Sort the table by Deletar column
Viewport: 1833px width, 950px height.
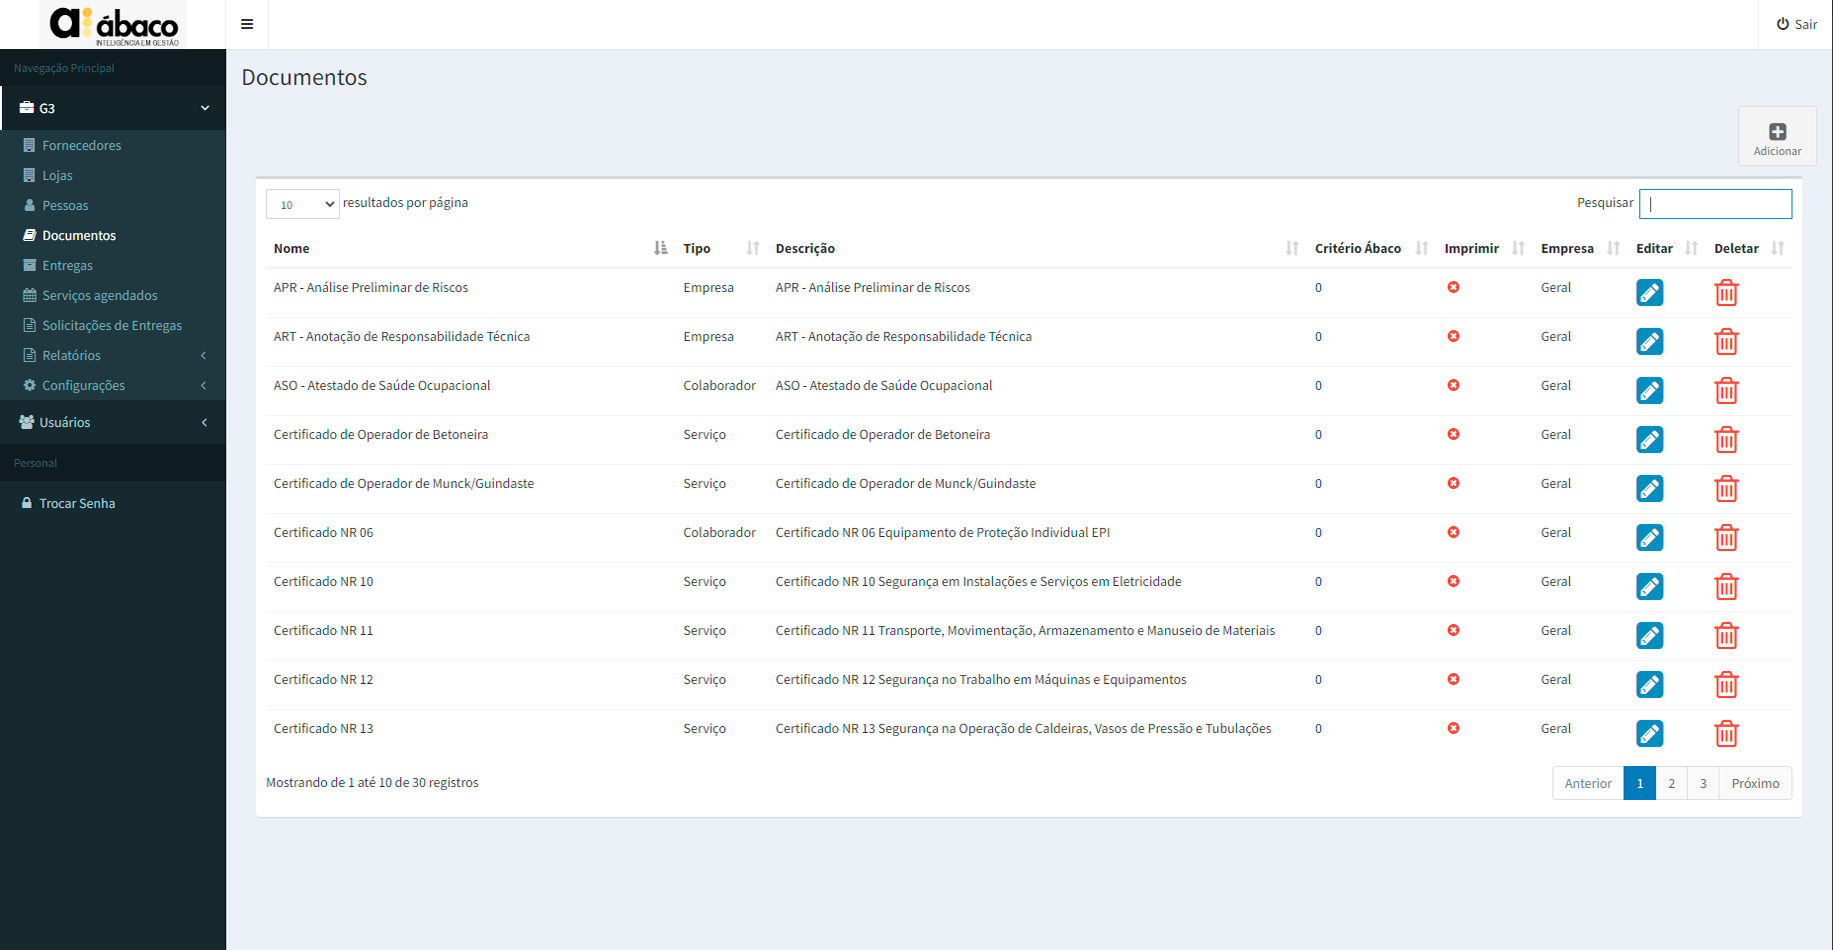[x=1749, y=248]
